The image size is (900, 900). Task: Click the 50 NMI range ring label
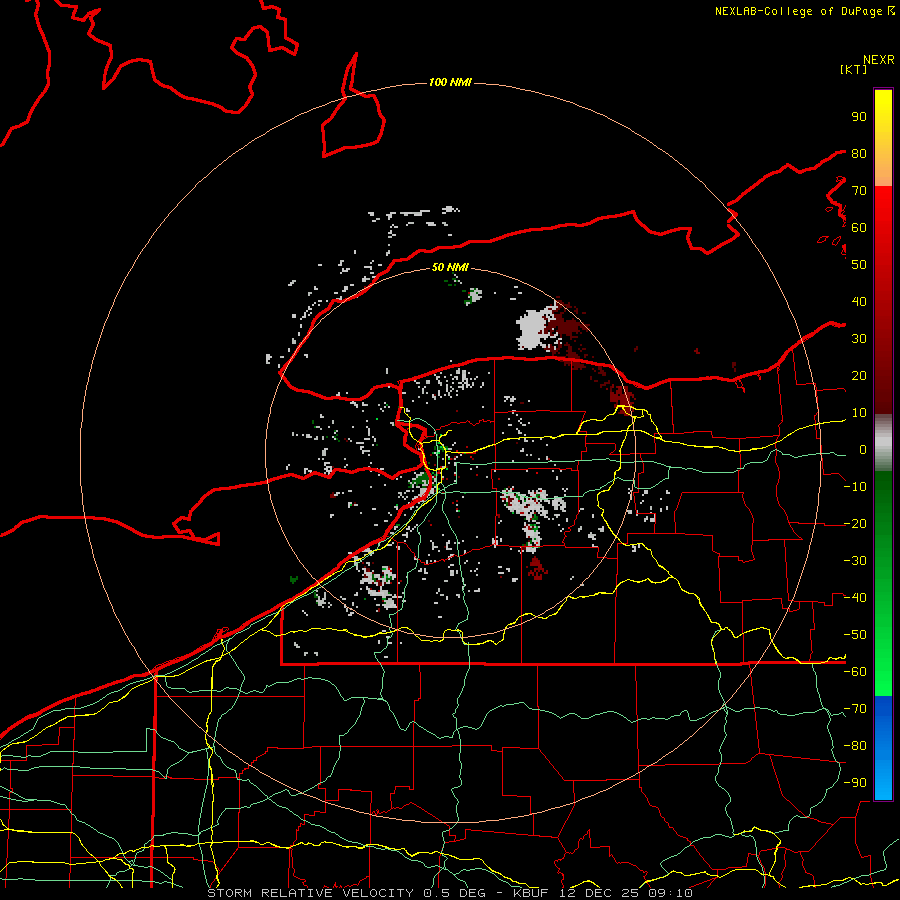pyautogui.click(x=450, y=267)
